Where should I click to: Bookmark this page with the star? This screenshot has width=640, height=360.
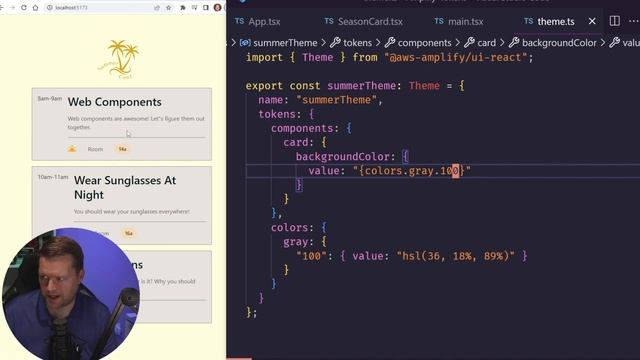169,7
